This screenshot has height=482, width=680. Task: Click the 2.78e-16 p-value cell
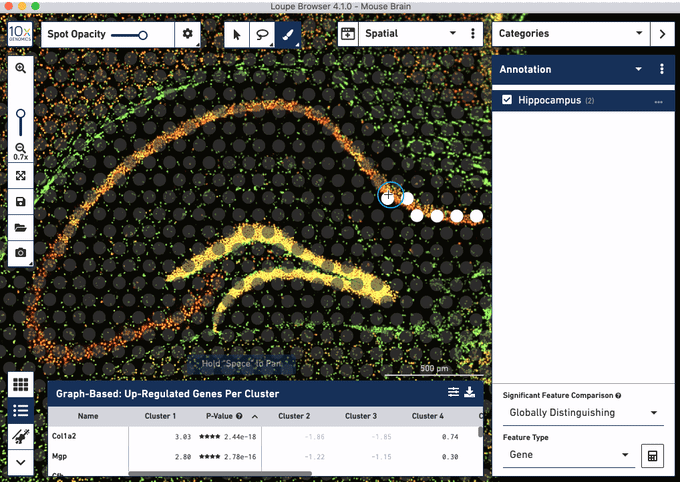pyautogui.click(x=240, y=456)
